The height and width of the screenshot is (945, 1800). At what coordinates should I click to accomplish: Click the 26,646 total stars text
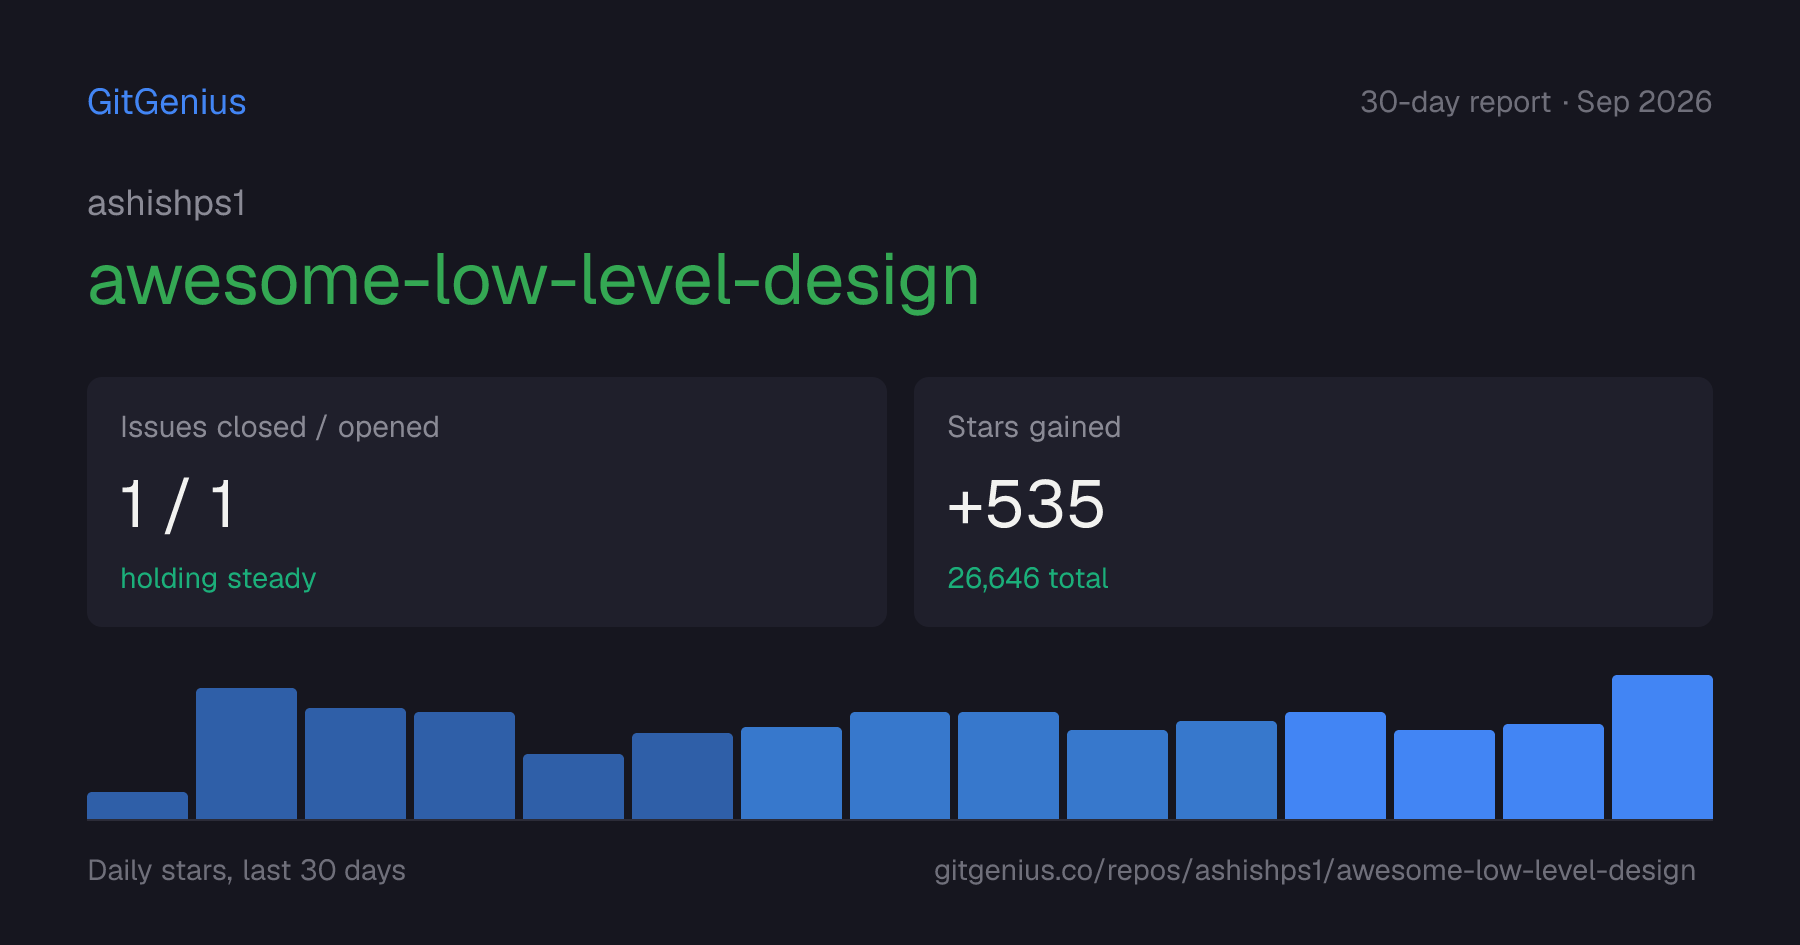tap(1028, 578)
